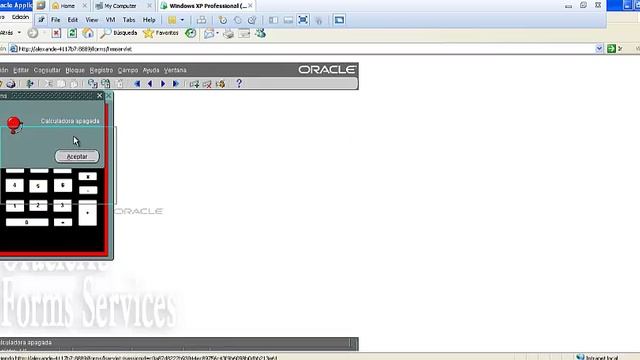Click the insert record icon
Image resolution: width=640 pixels, height=360 pixels.
point(194,84)
